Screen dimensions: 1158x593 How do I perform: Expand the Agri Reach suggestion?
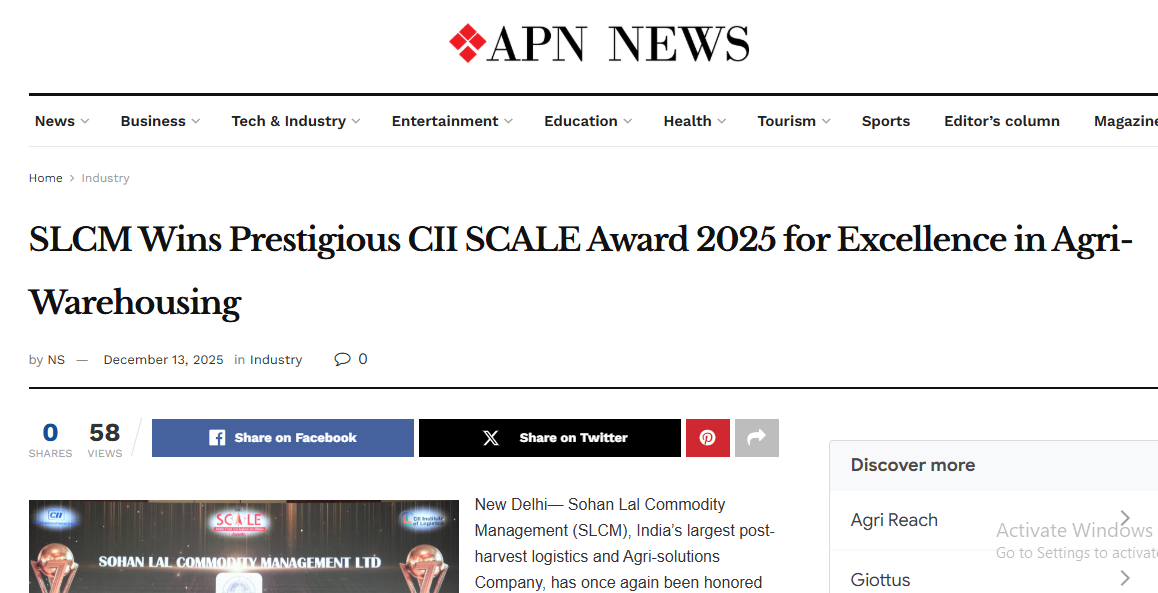[x=989, y=520]
